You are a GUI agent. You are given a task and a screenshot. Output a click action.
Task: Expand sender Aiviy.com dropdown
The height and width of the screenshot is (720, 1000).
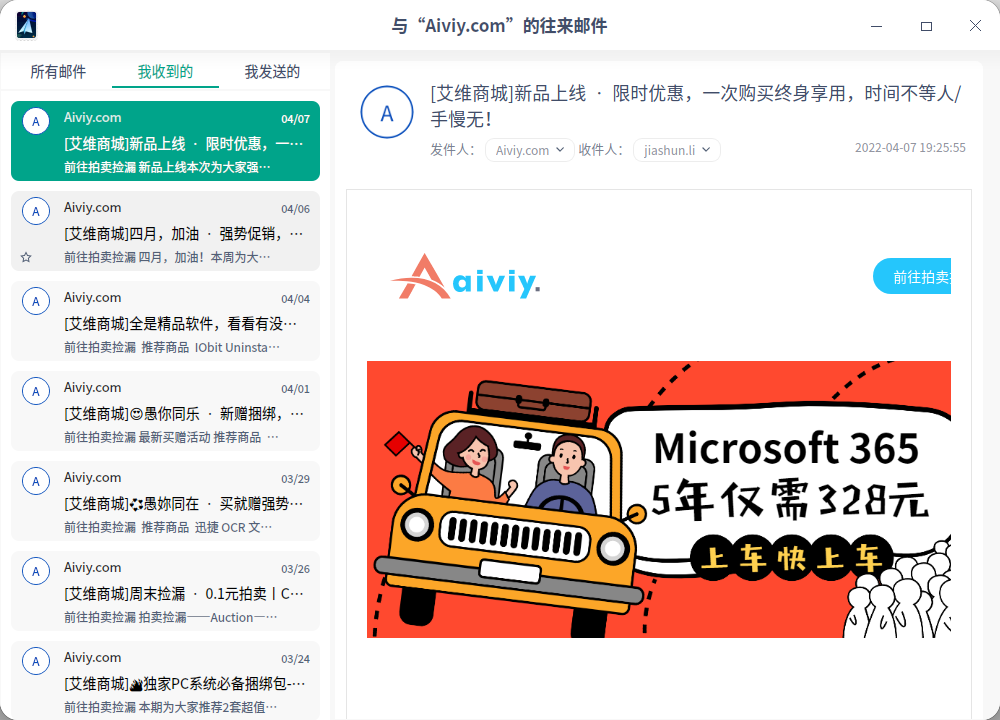[529, 150]
